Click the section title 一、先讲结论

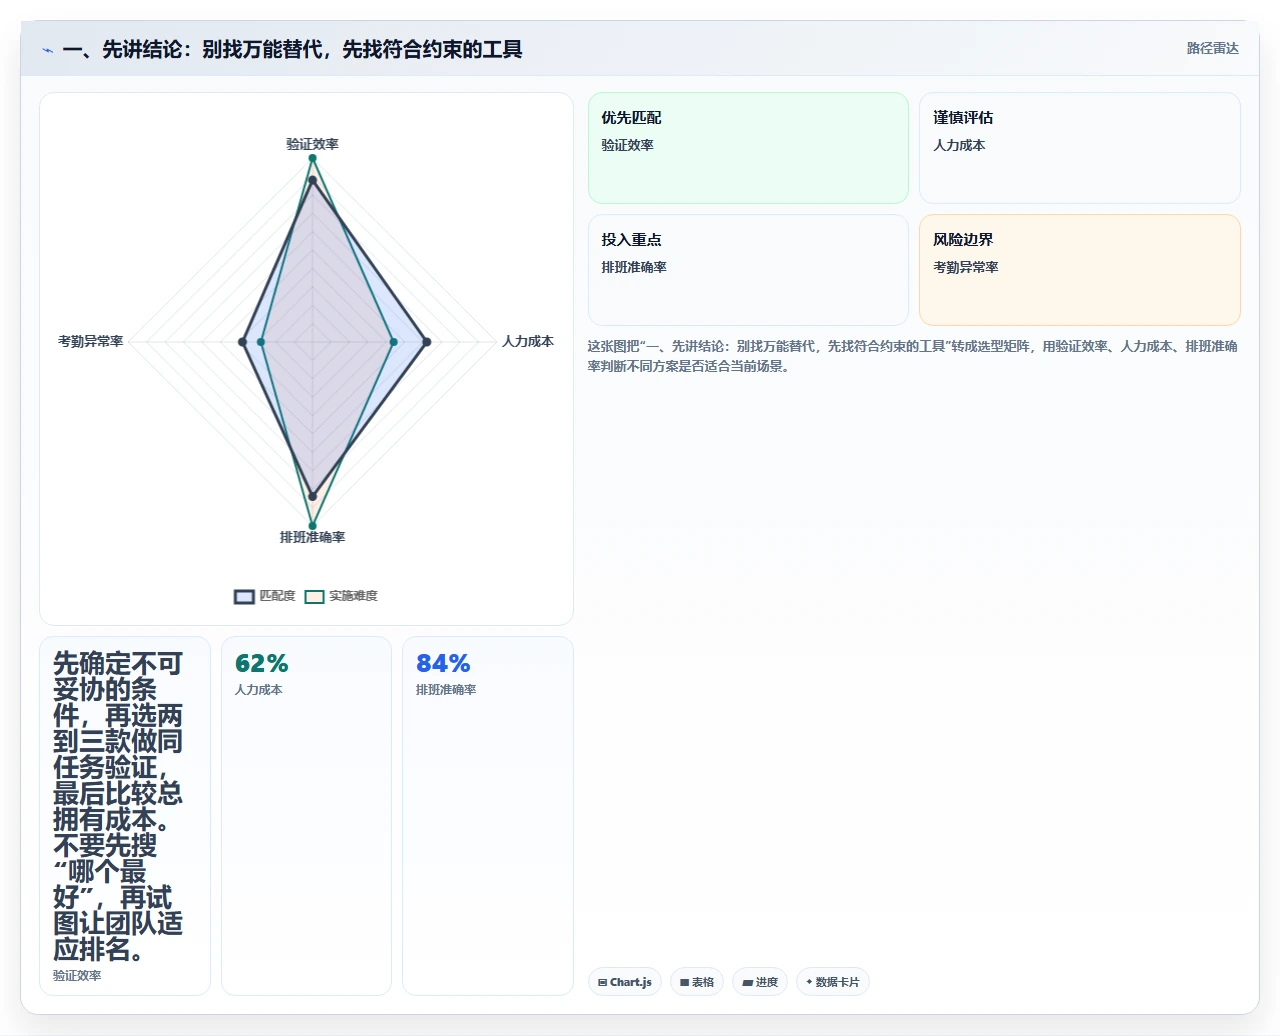292,49
